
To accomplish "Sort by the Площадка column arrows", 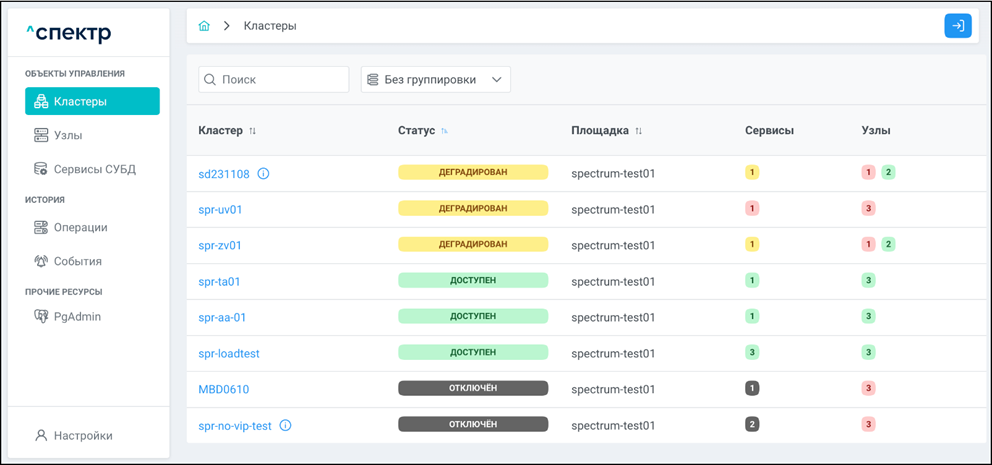I will click(x=638, y=131).
